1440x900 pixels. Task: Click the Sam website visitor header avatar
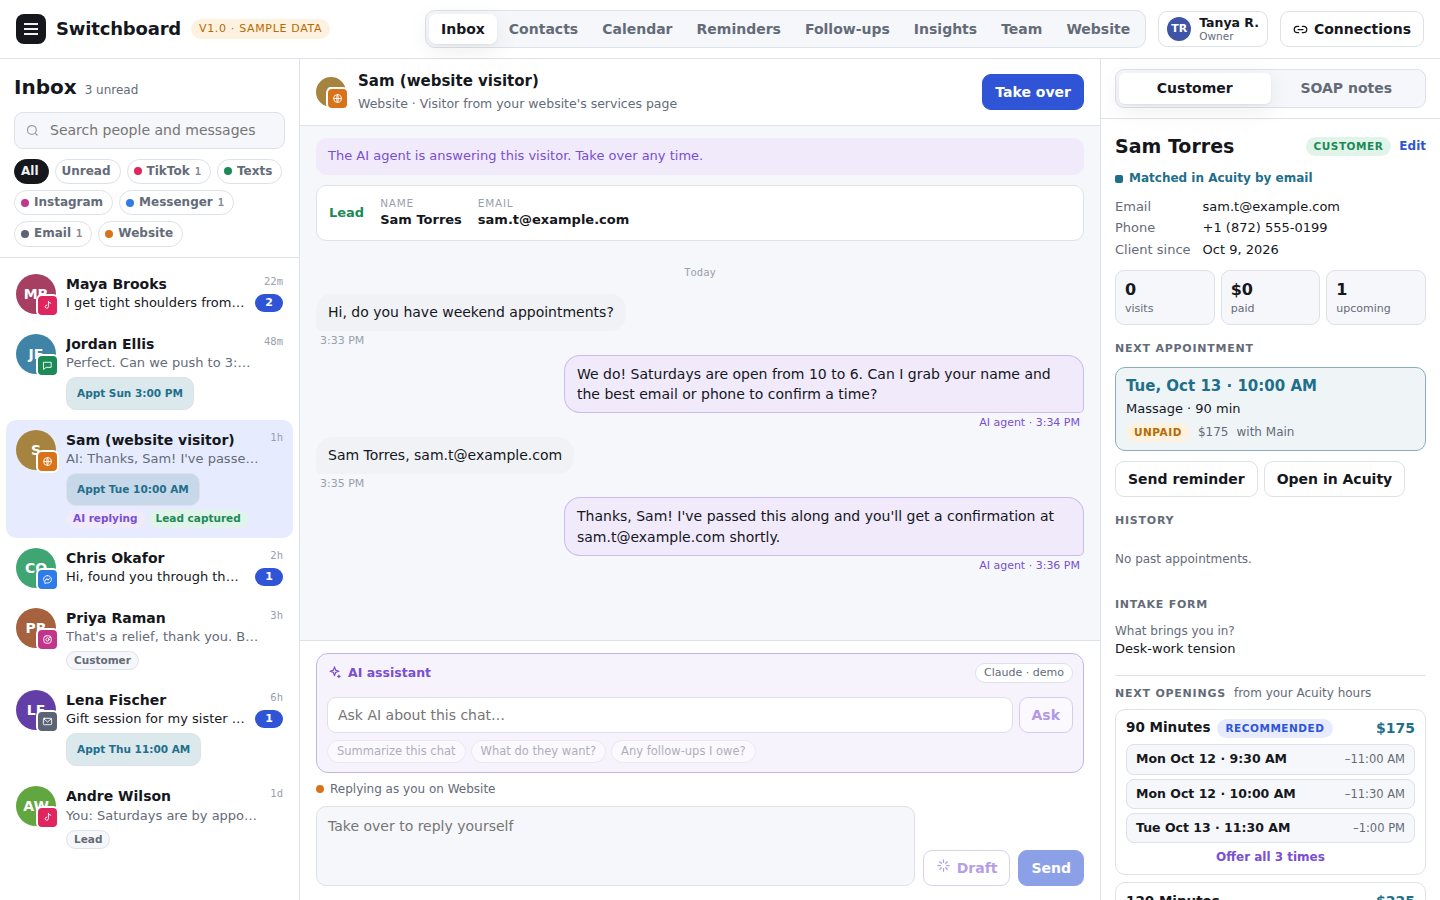coord(331,92)
